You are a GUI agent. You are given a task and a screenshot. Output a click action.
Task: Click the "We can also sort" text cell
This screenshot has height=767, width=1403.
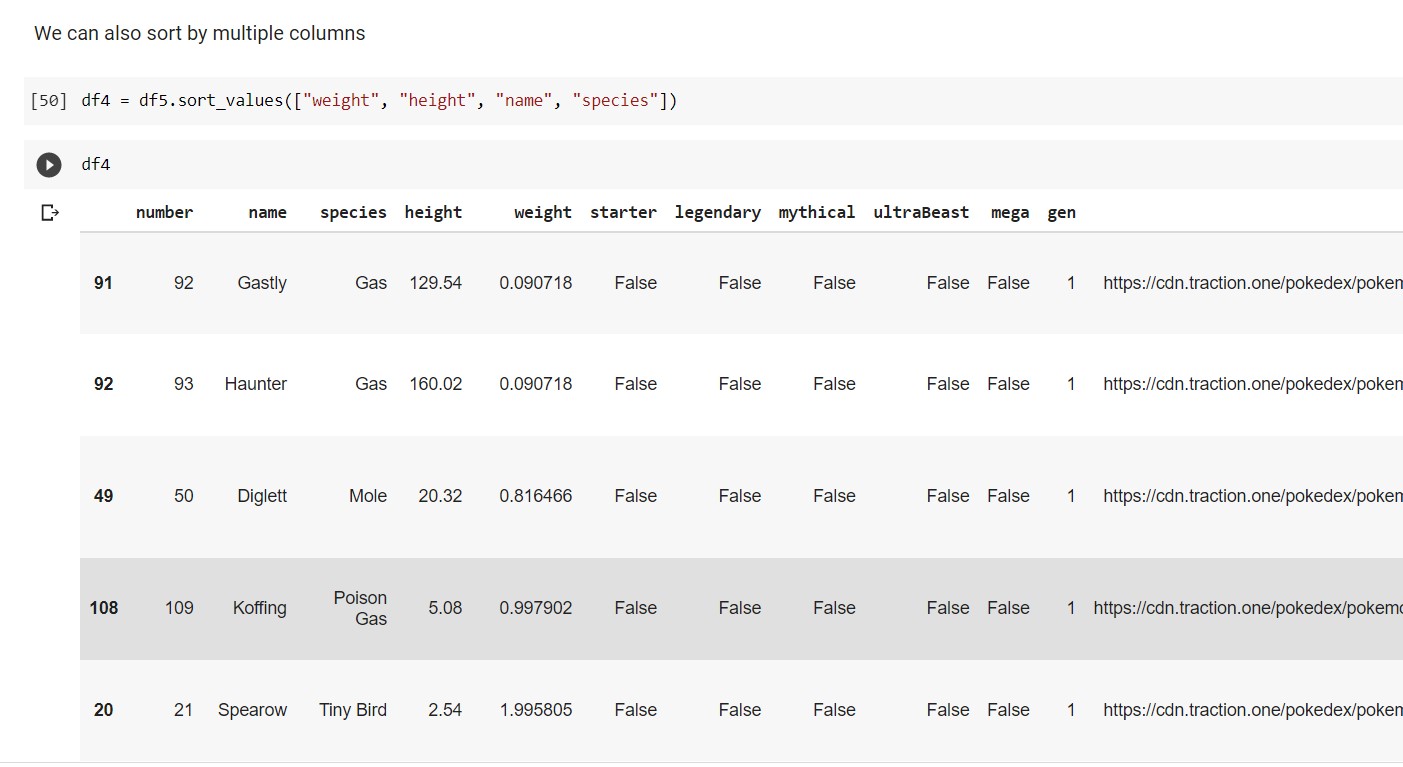point(200,33)
